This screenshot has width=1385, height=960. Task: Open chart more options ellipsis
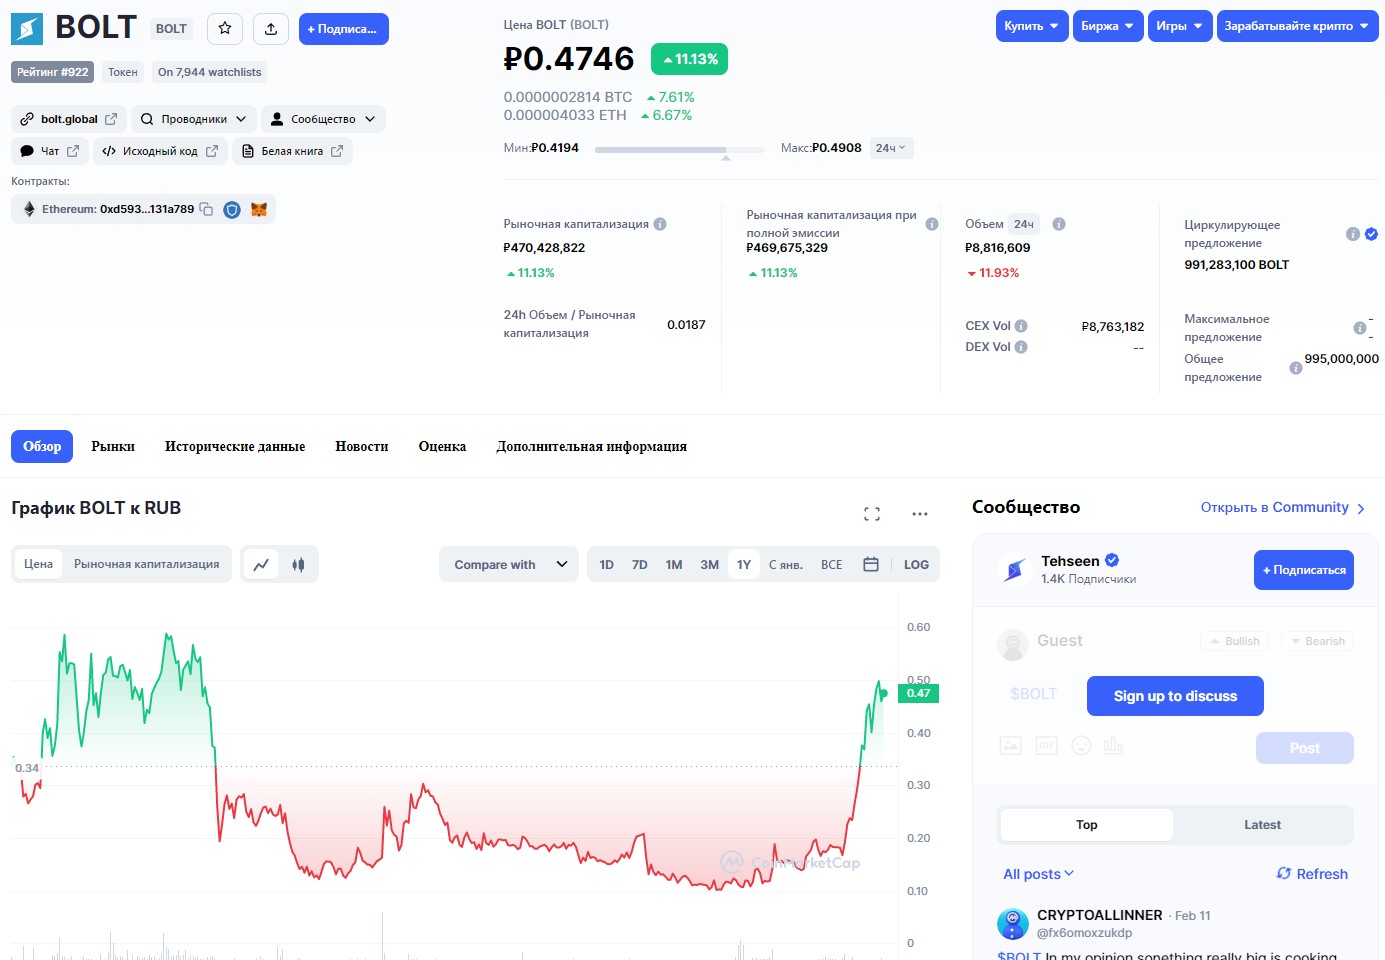[x=920, y=514]
